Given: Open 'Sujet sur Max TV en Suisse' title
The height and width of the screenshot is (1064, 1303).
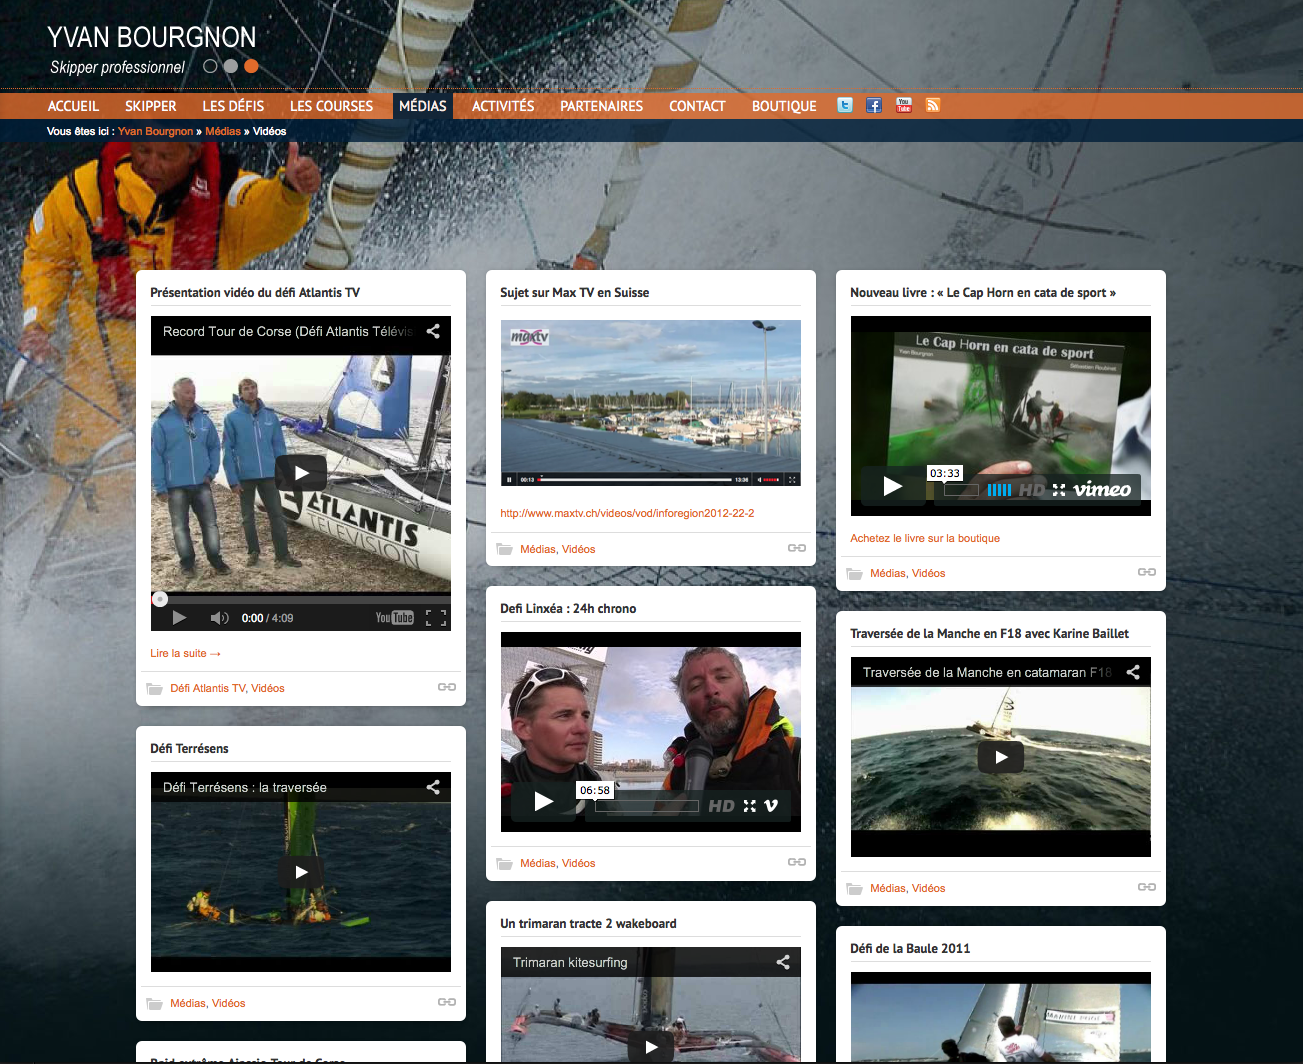Looking at the screenshot, I should [575, 293].
